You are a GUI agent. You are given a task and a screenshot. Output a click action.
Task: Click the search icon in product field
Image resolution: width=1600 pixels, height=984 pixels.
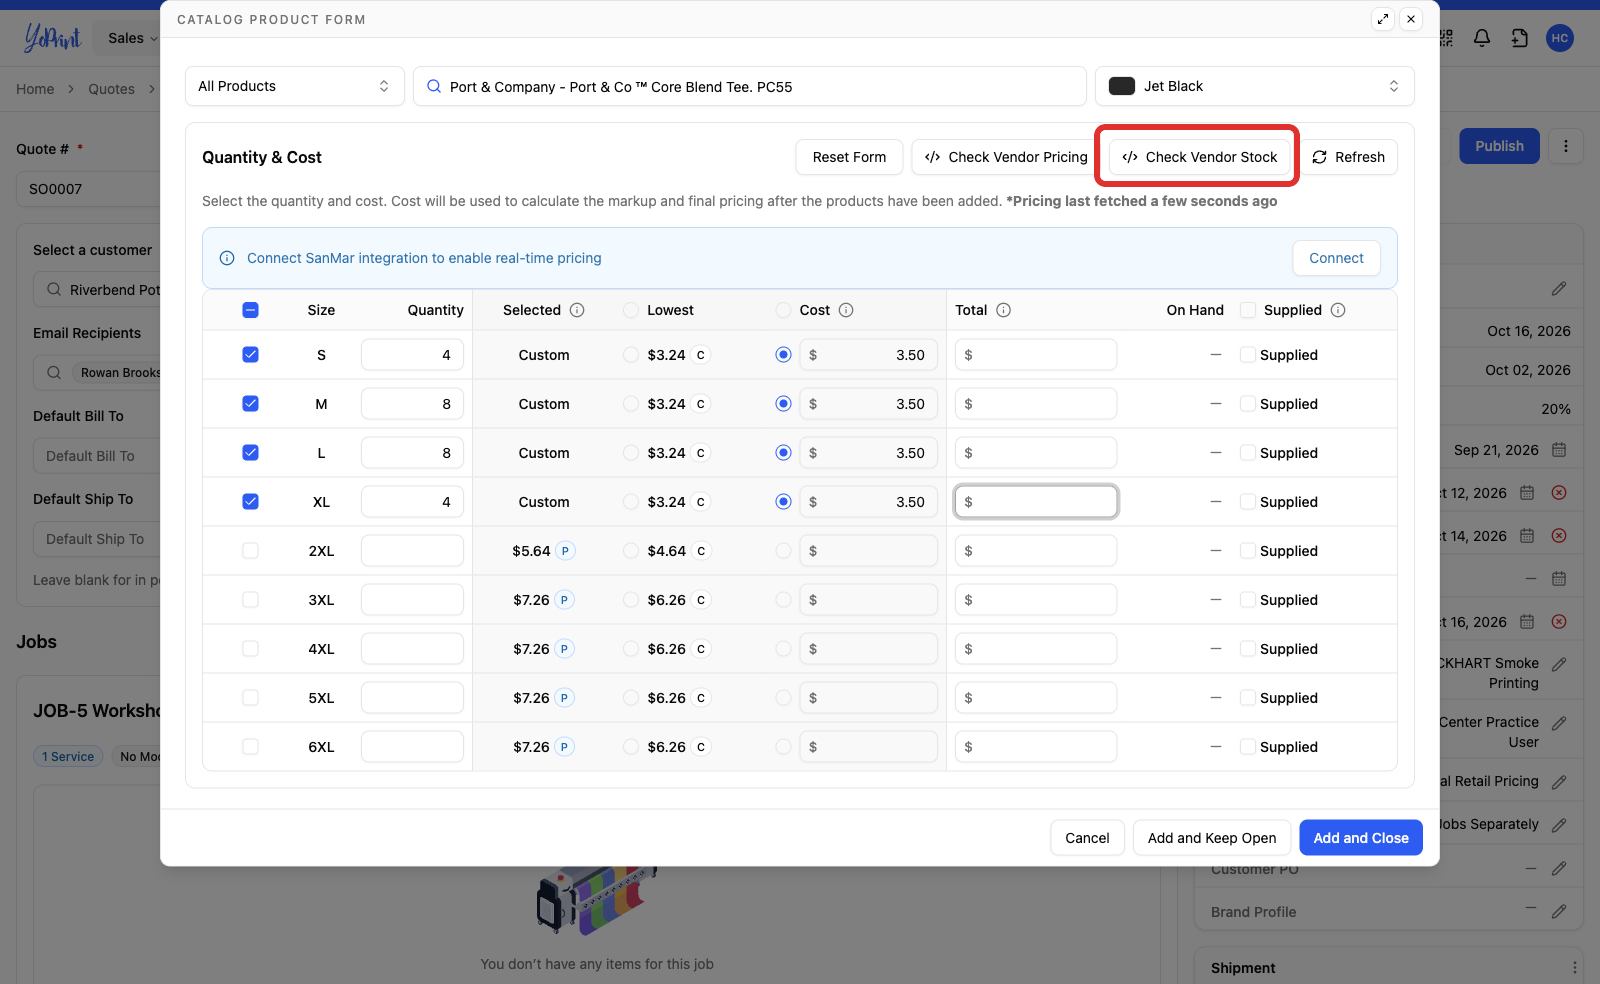click(x=434, y=86)
